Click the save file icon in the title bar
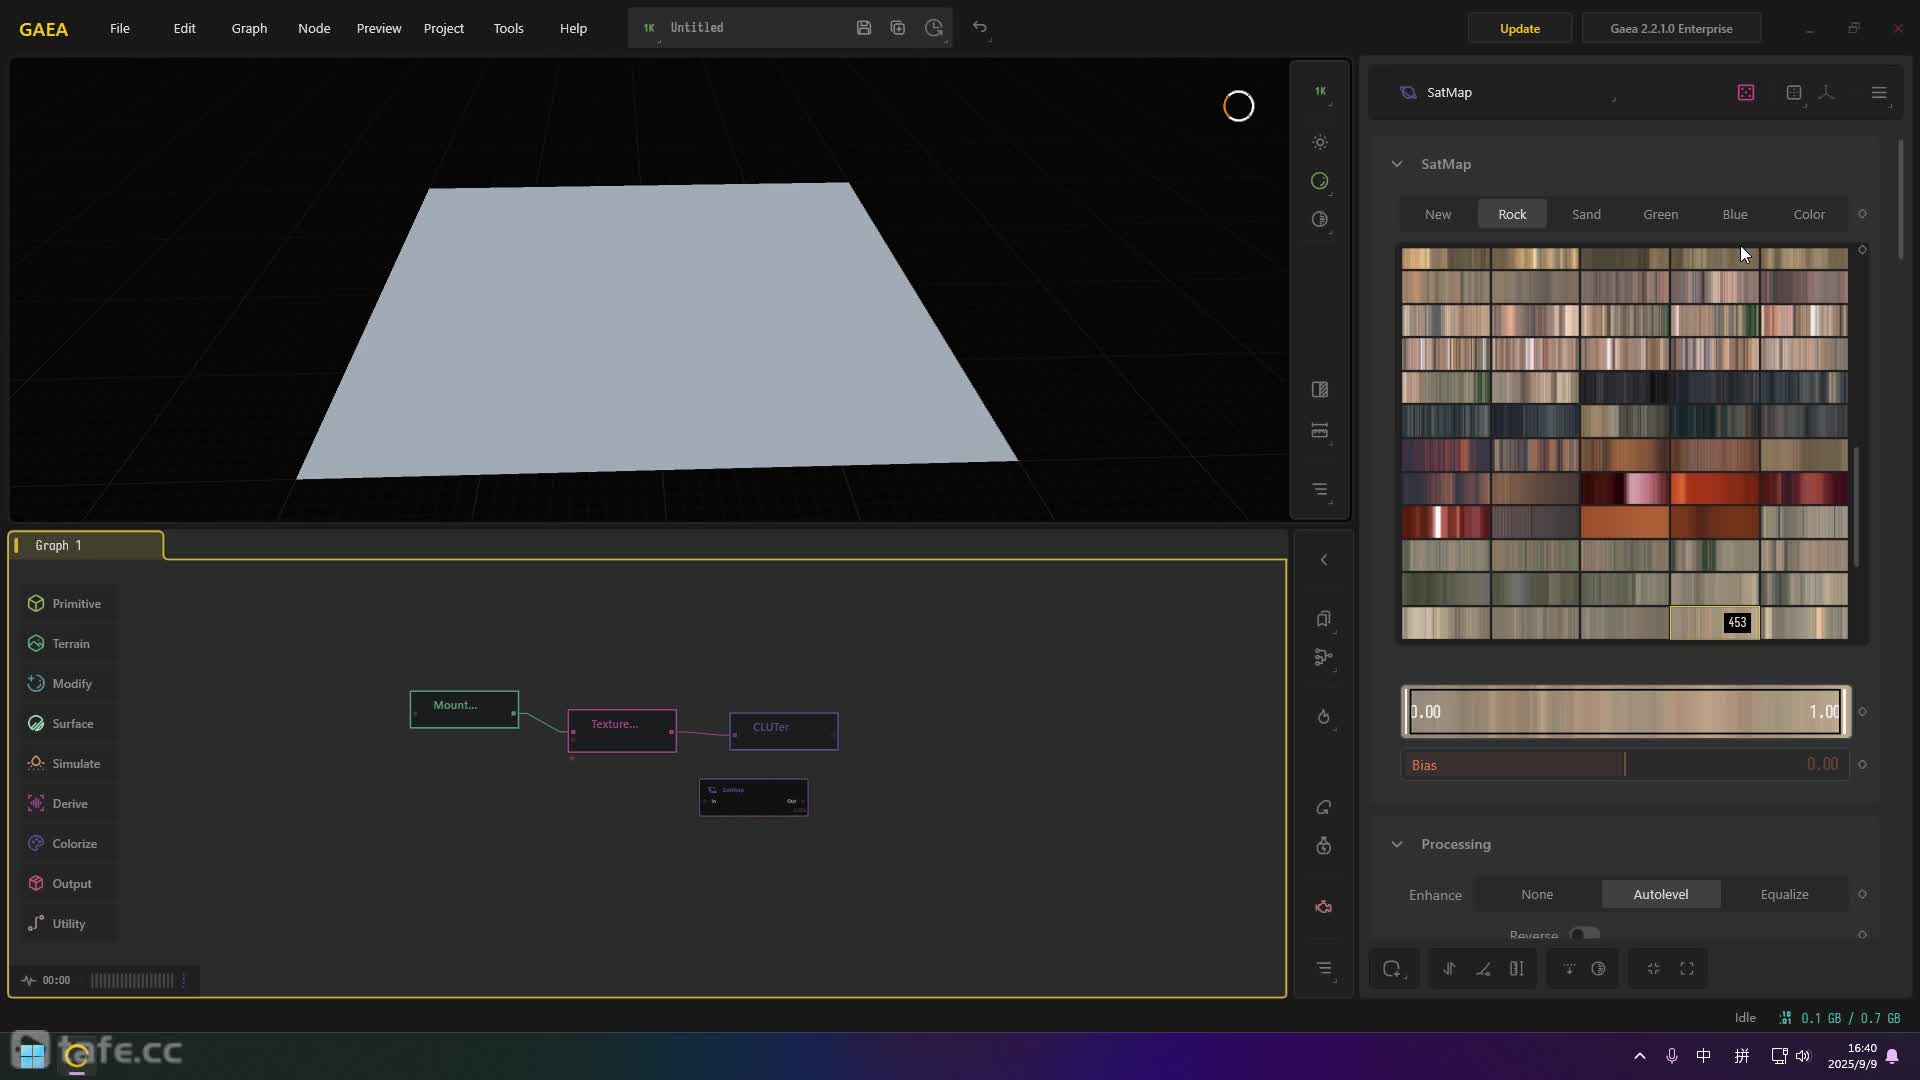Screen dimensions: 1920x1080 [x=864, y=28]
